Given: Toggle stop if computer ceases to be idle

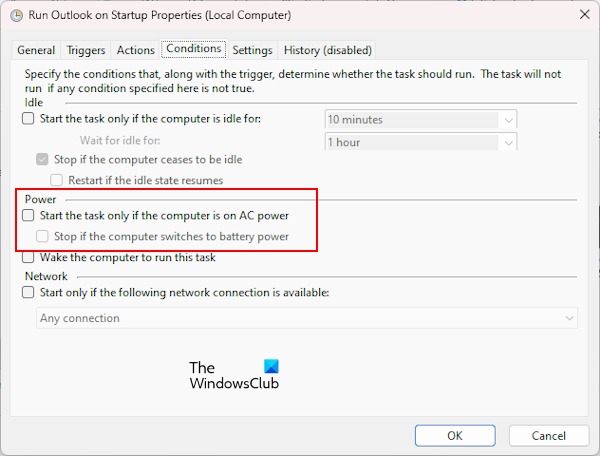Looking at the screenshot, I should [42, 159].
